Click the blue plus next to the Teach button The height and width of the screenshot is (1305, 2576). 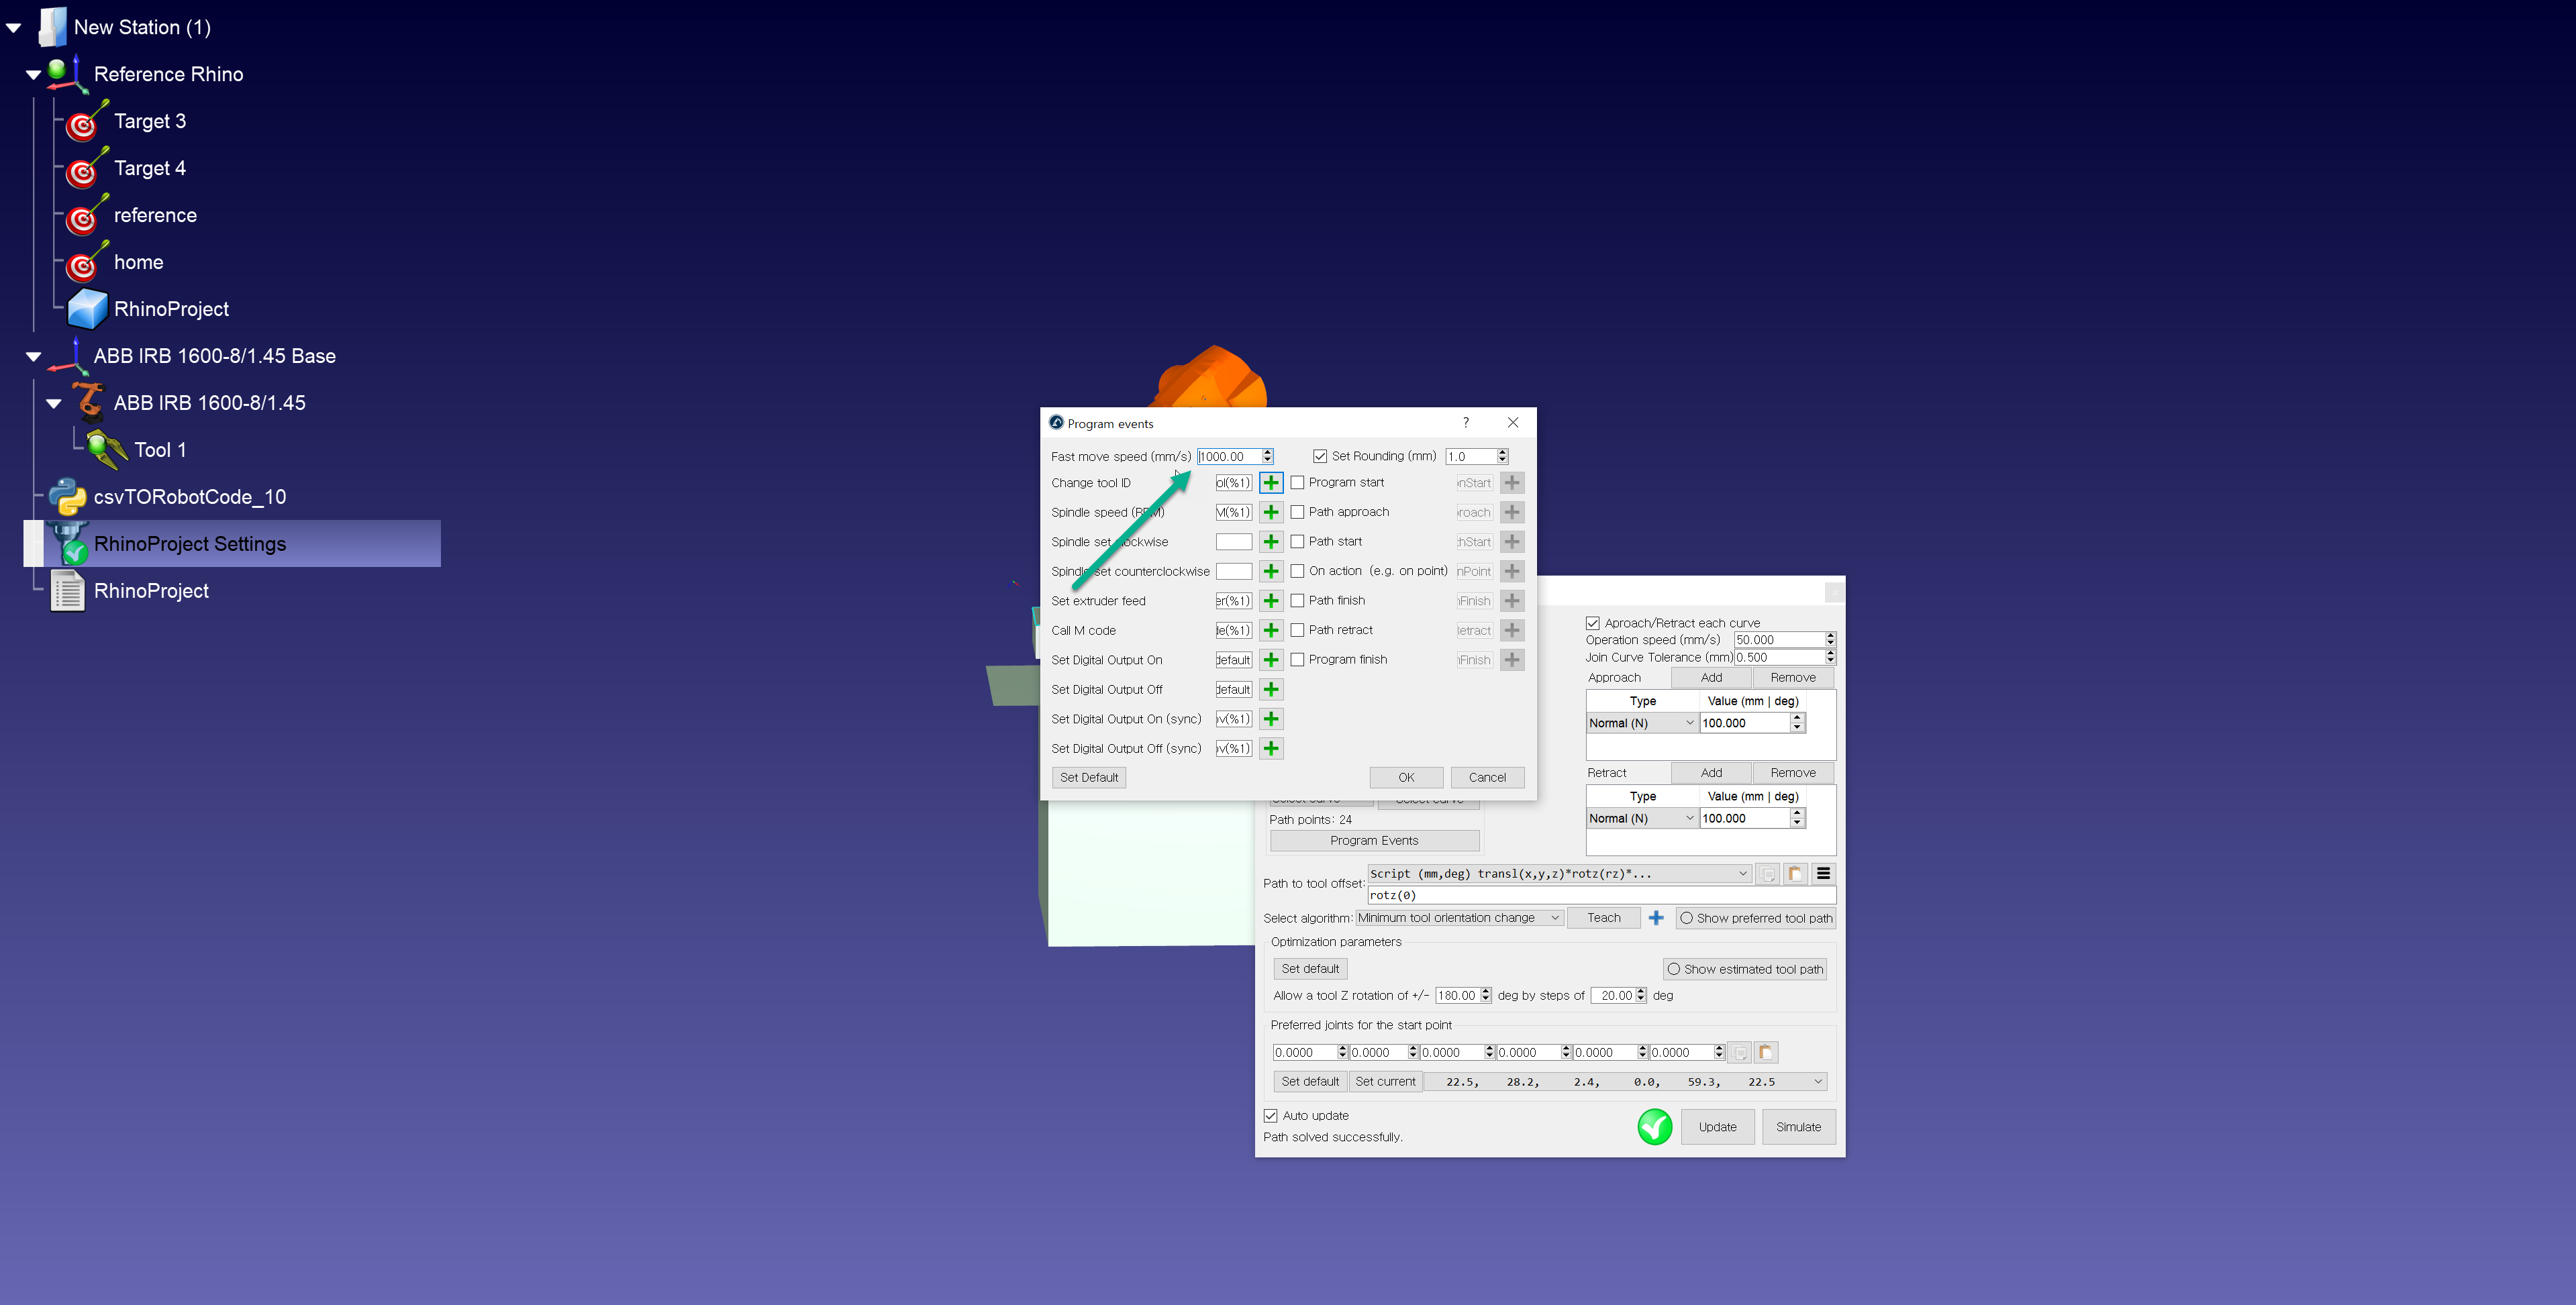click(x=1656, y=918)
